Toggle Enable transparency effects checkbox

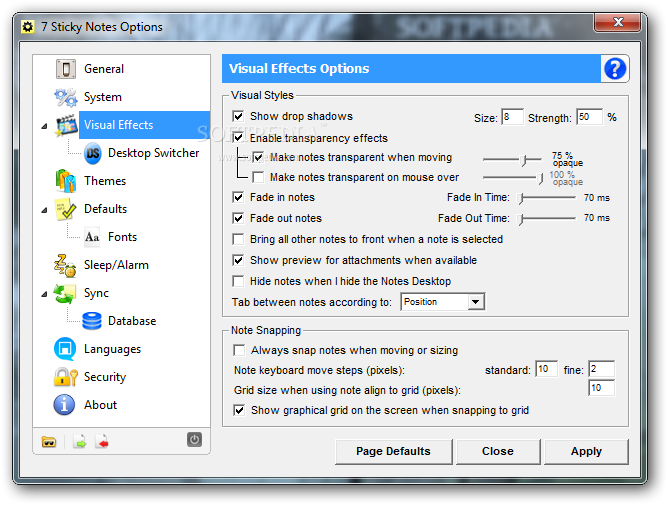[238, 138]
